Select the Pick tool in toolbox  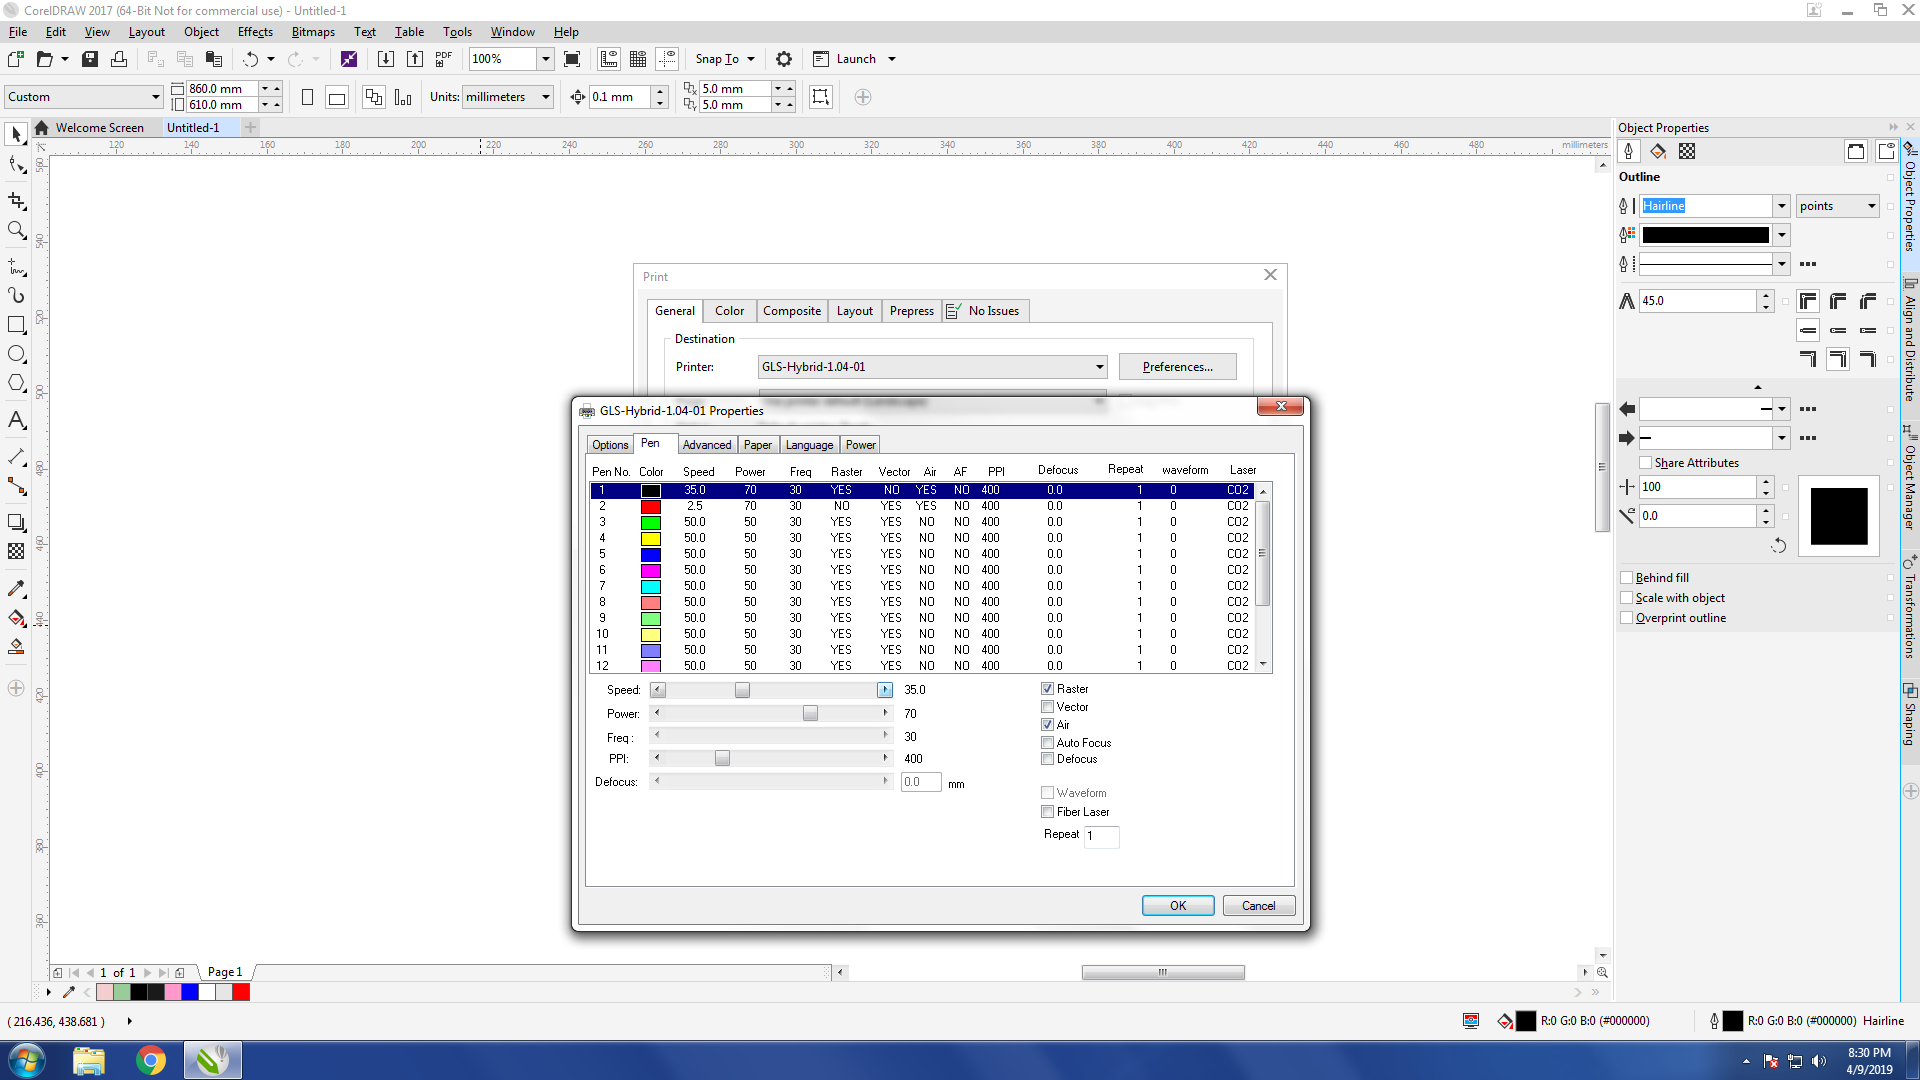point(16,135)
